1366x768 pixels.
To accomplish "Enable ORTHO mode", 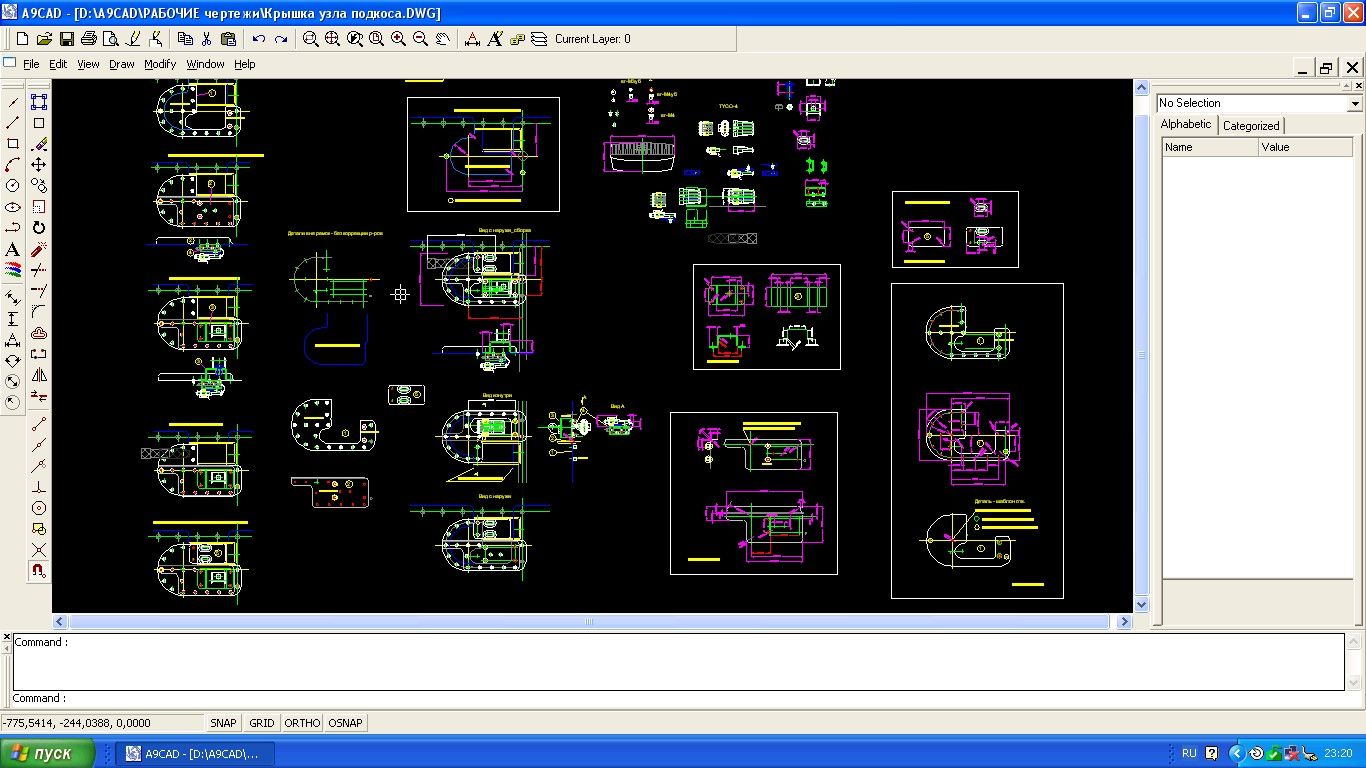I will click(x=302, y=723).
